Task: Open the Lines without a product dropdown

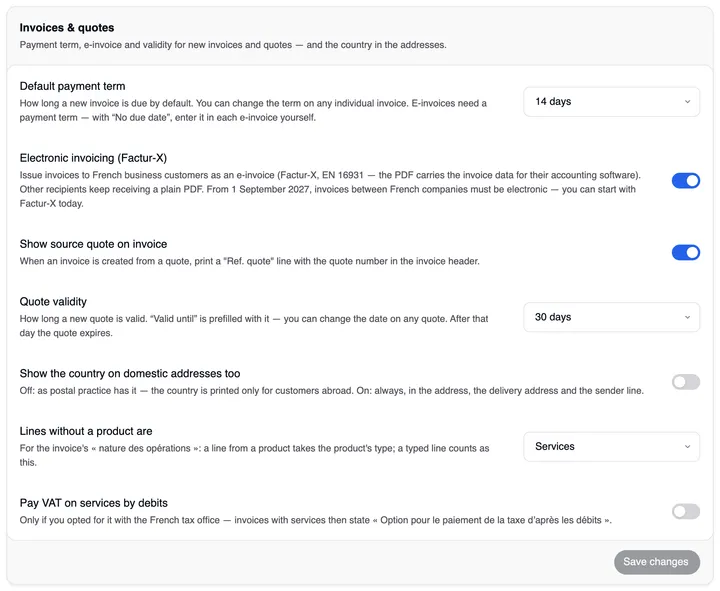Action: coord(611,446)
